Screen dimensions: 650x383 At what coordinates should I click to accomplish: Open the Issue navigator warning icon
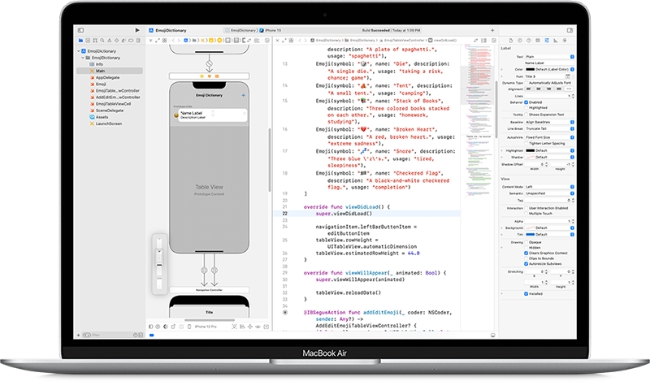109,41
